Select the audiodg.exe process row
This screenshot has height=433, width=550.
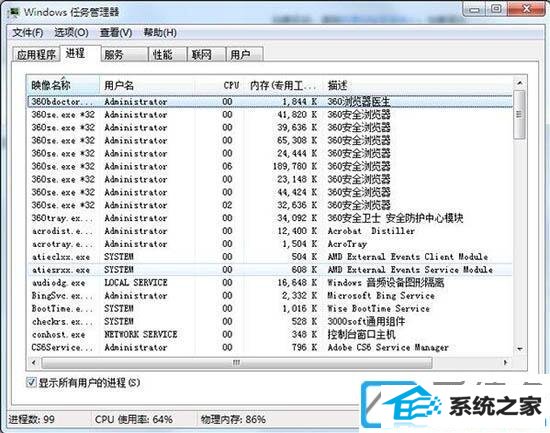tap(269, 282)
